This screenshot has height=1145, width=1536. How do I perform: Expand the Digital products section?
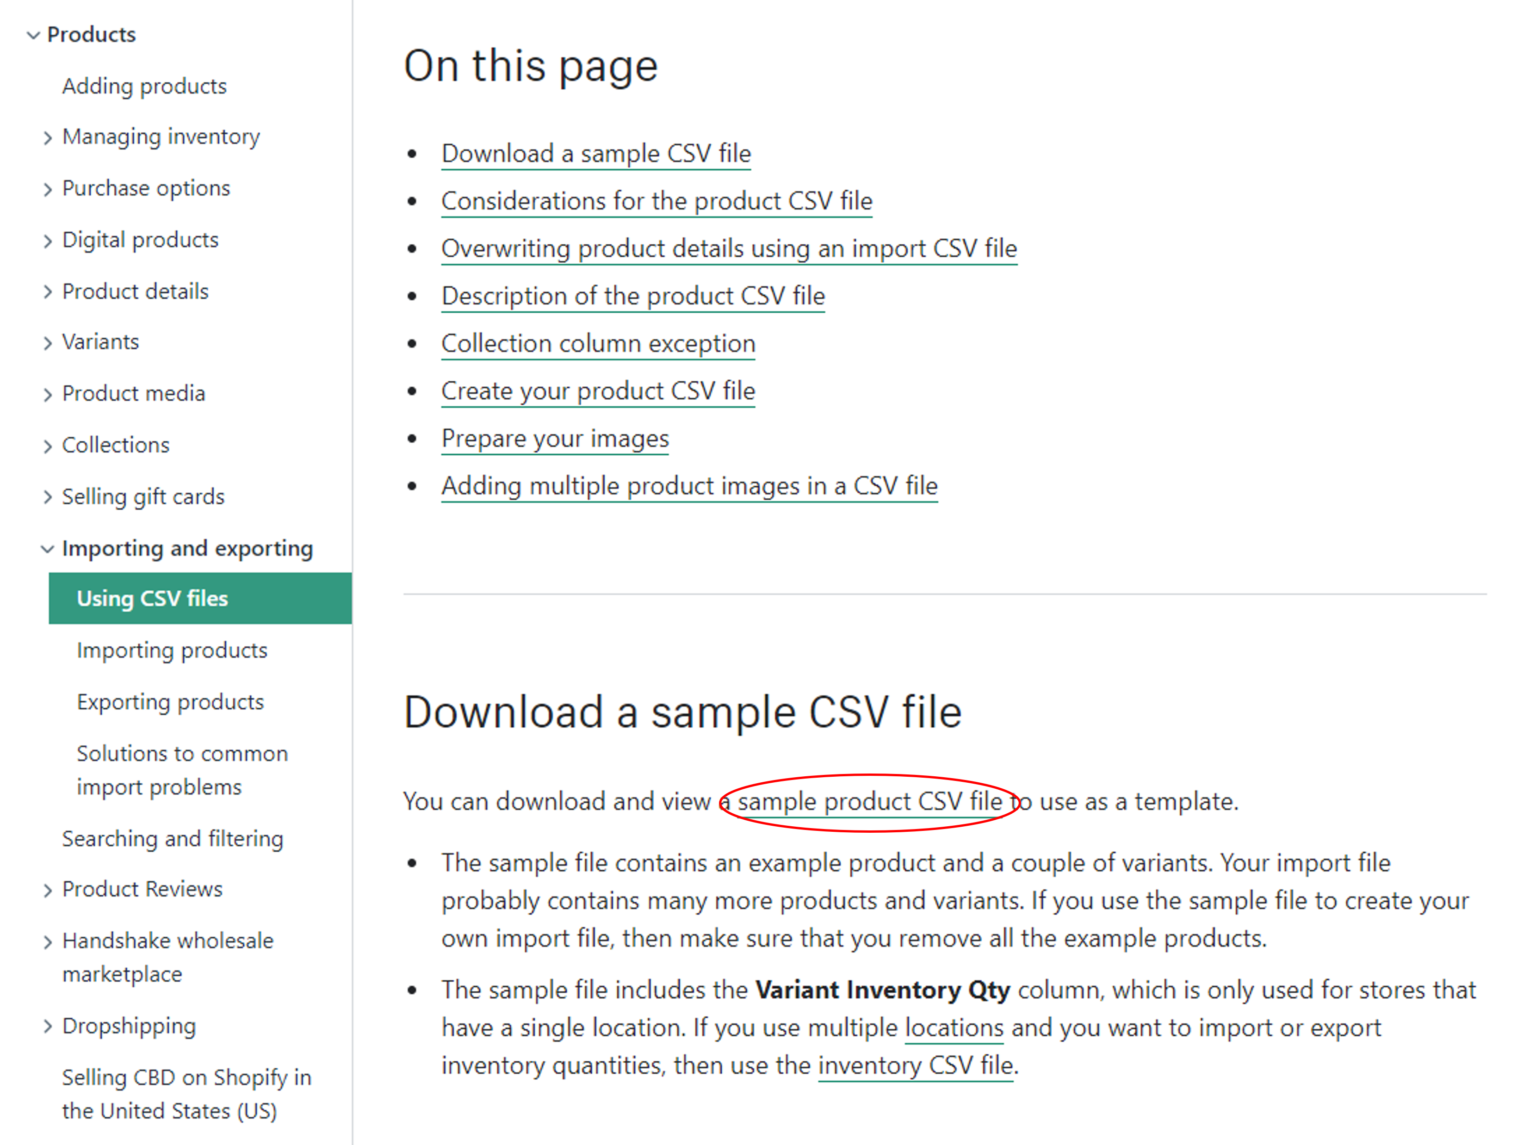pos(139,239)
